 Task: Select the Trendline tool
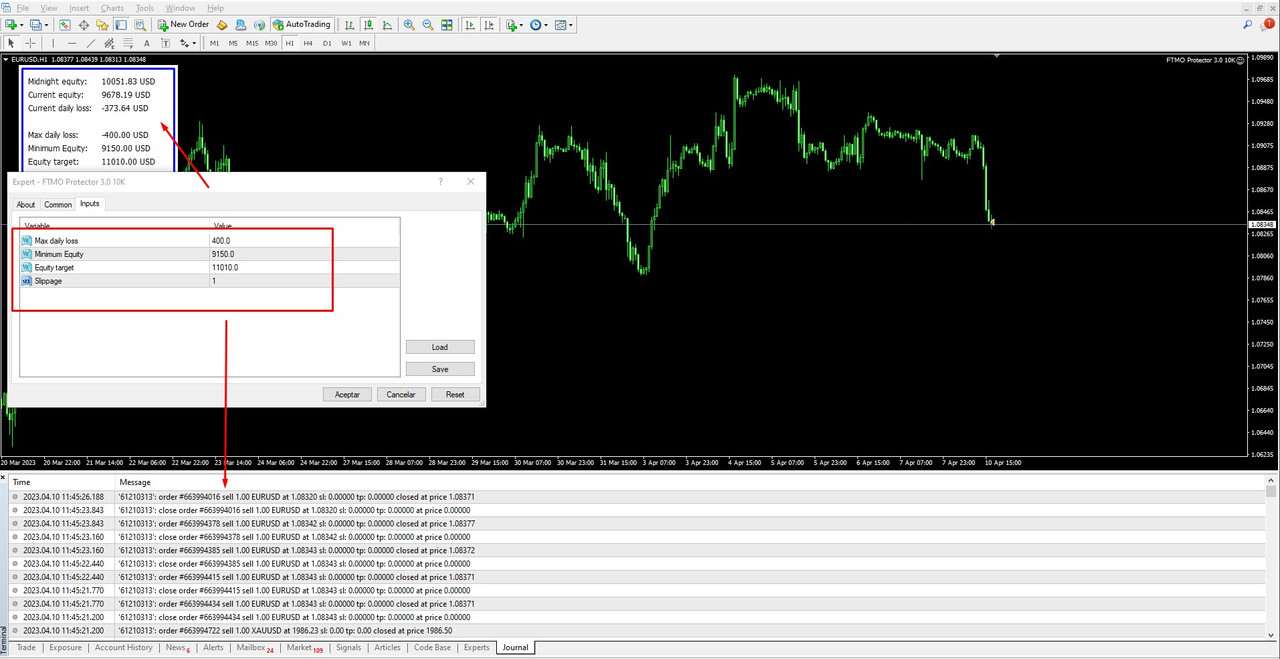point(91,43)
